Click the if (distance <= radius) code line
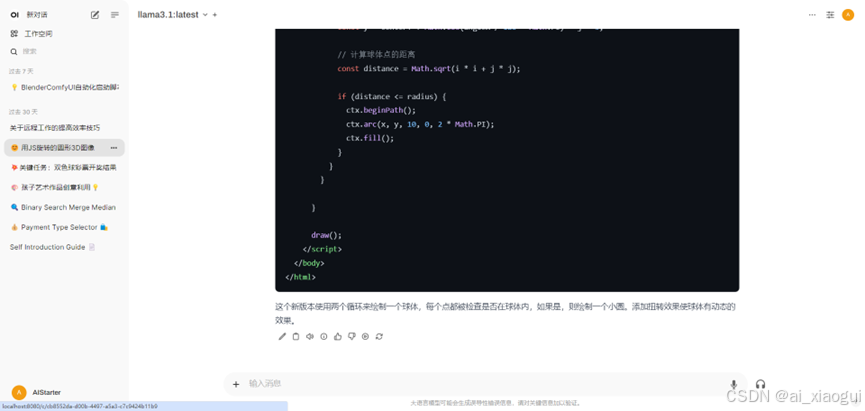Viewport: 865px width, 411px height. 392,97
